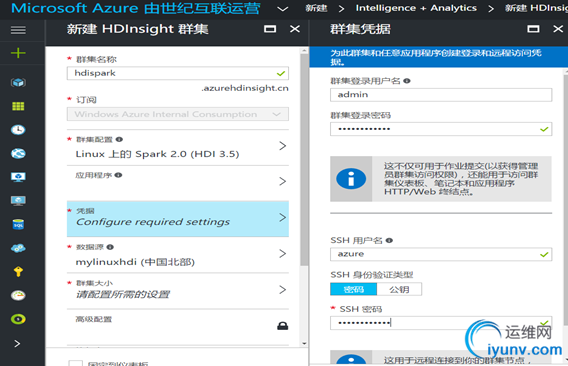Click the scrollbar of the HDInsight blade
568x366 pixels.
(304, 159)
